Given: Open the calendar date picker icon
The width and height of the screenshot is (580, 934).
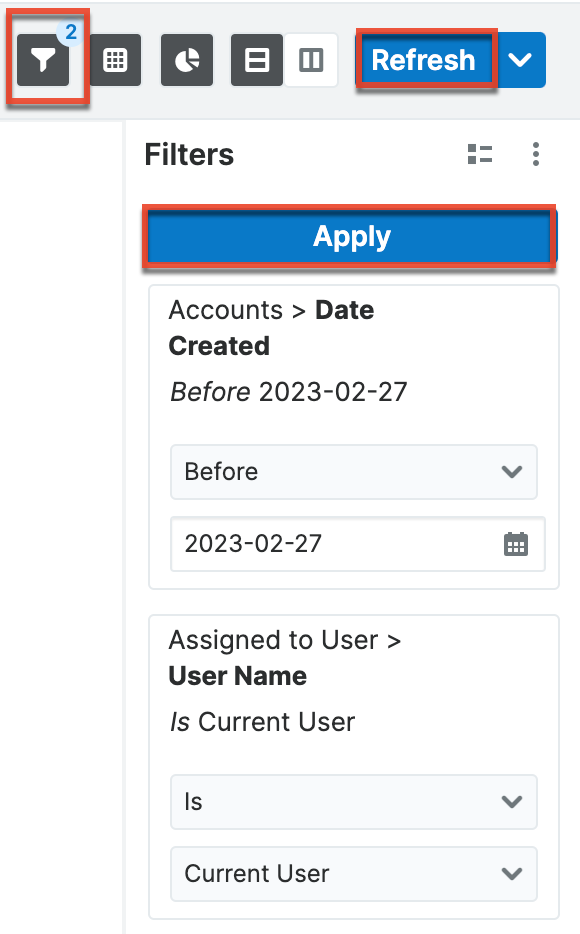Looking at the screenshot, I should click(516, 544).
